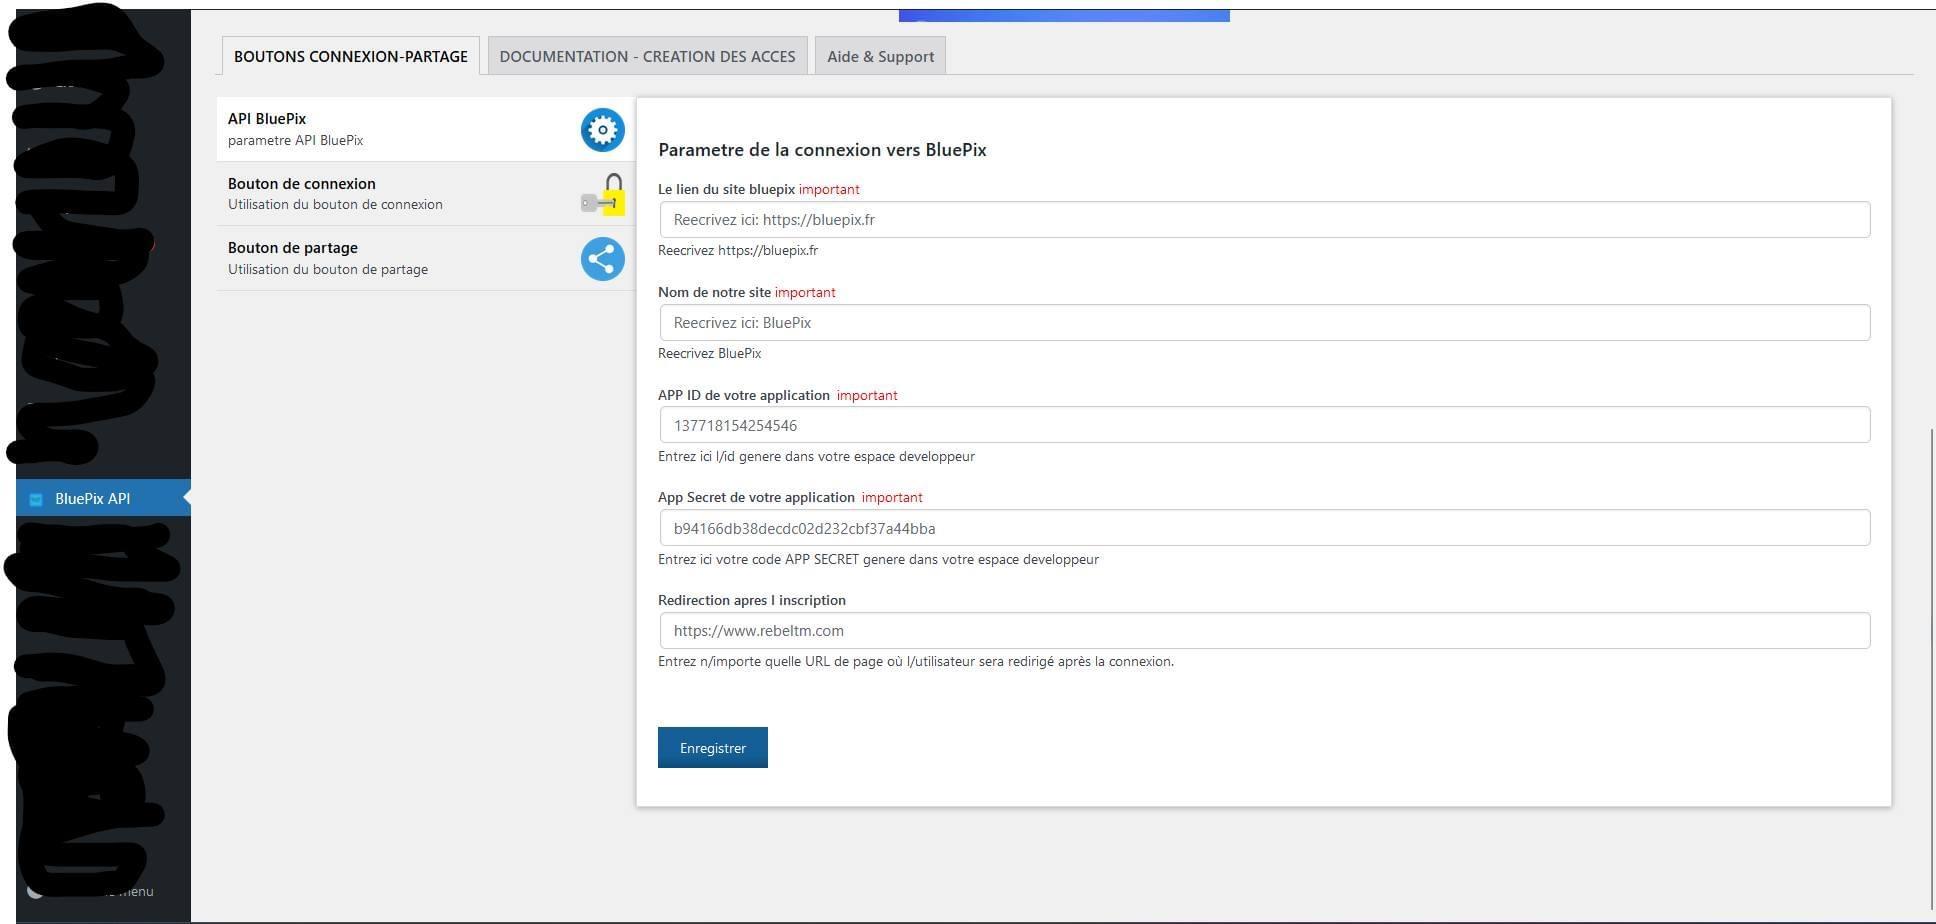Switch to DOCUMENTATION - CREATION DES ACCES tab
The height and width of the screenshot is (924, 1936).
click(647, 56)
